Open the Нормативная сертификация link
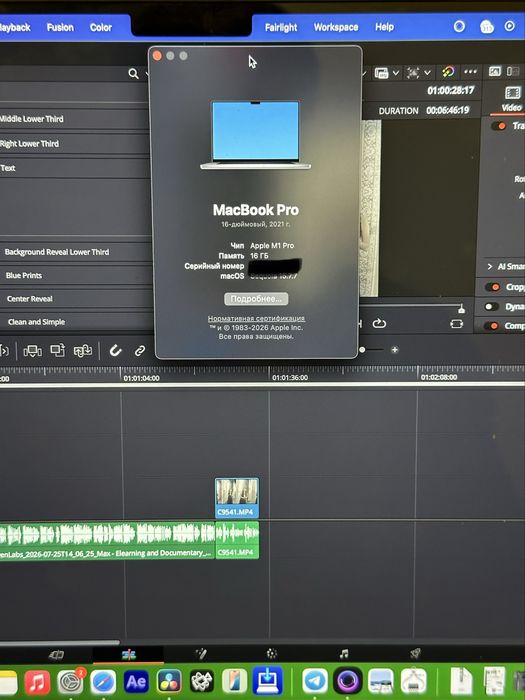The width and height of the screenshot is (525, 700). pos(256,319)
